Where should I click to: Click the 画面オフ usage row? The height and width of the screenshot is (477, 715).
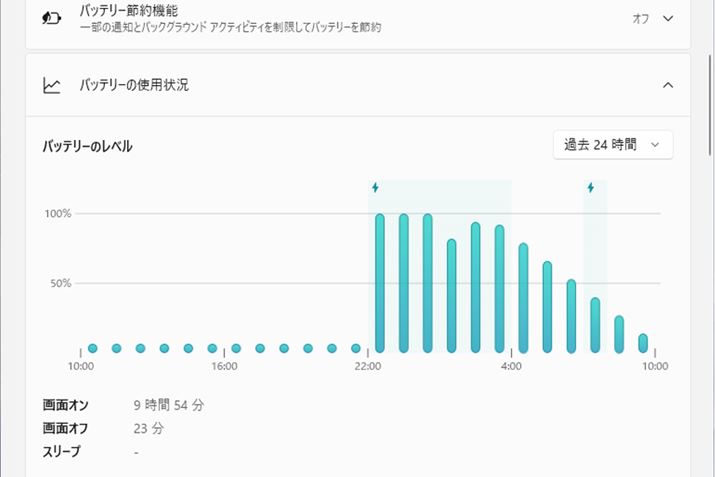coord(103,429)
